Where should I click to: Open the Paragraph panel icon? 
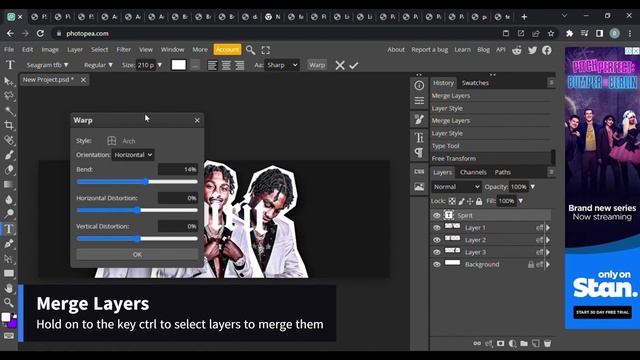coord(419,152)
